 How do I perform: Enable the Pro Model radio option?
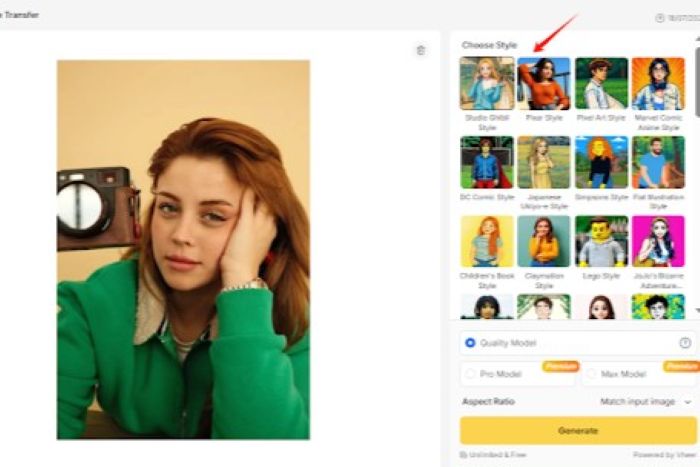click(470, 374)
